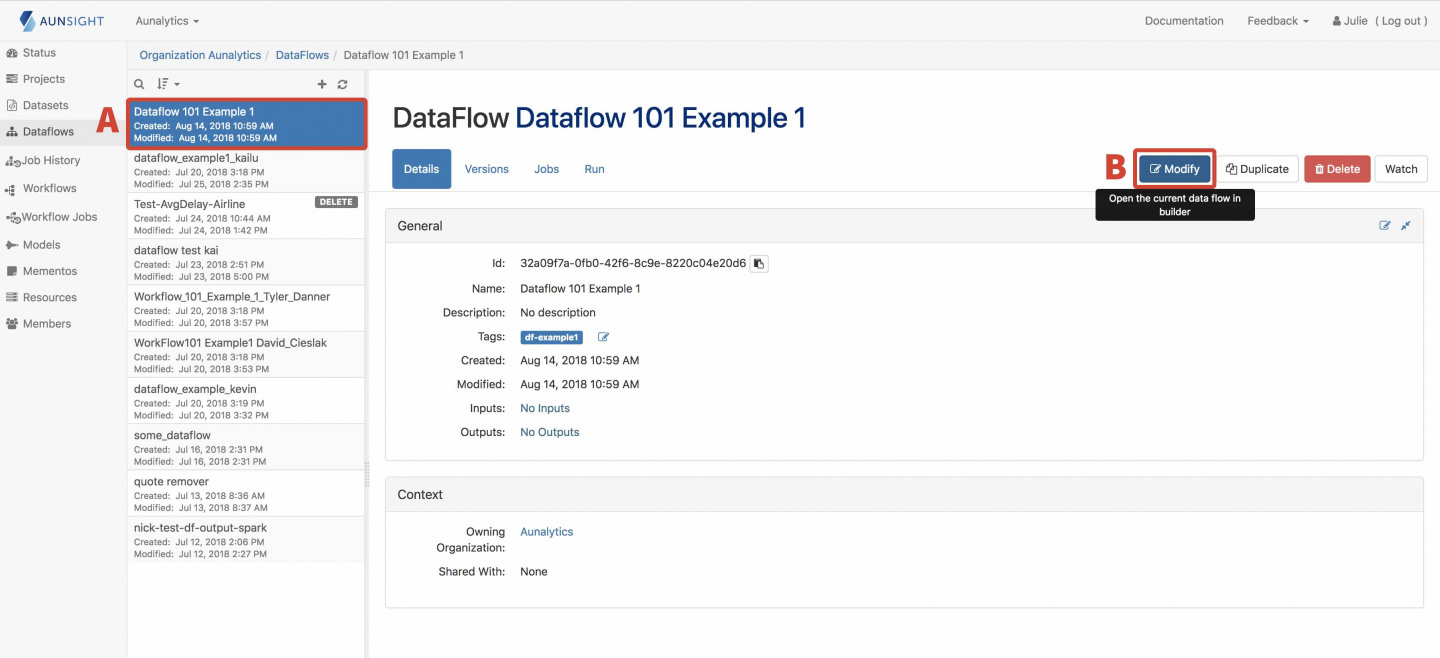Click the plus icon to add dataflow

coord(322,84)
